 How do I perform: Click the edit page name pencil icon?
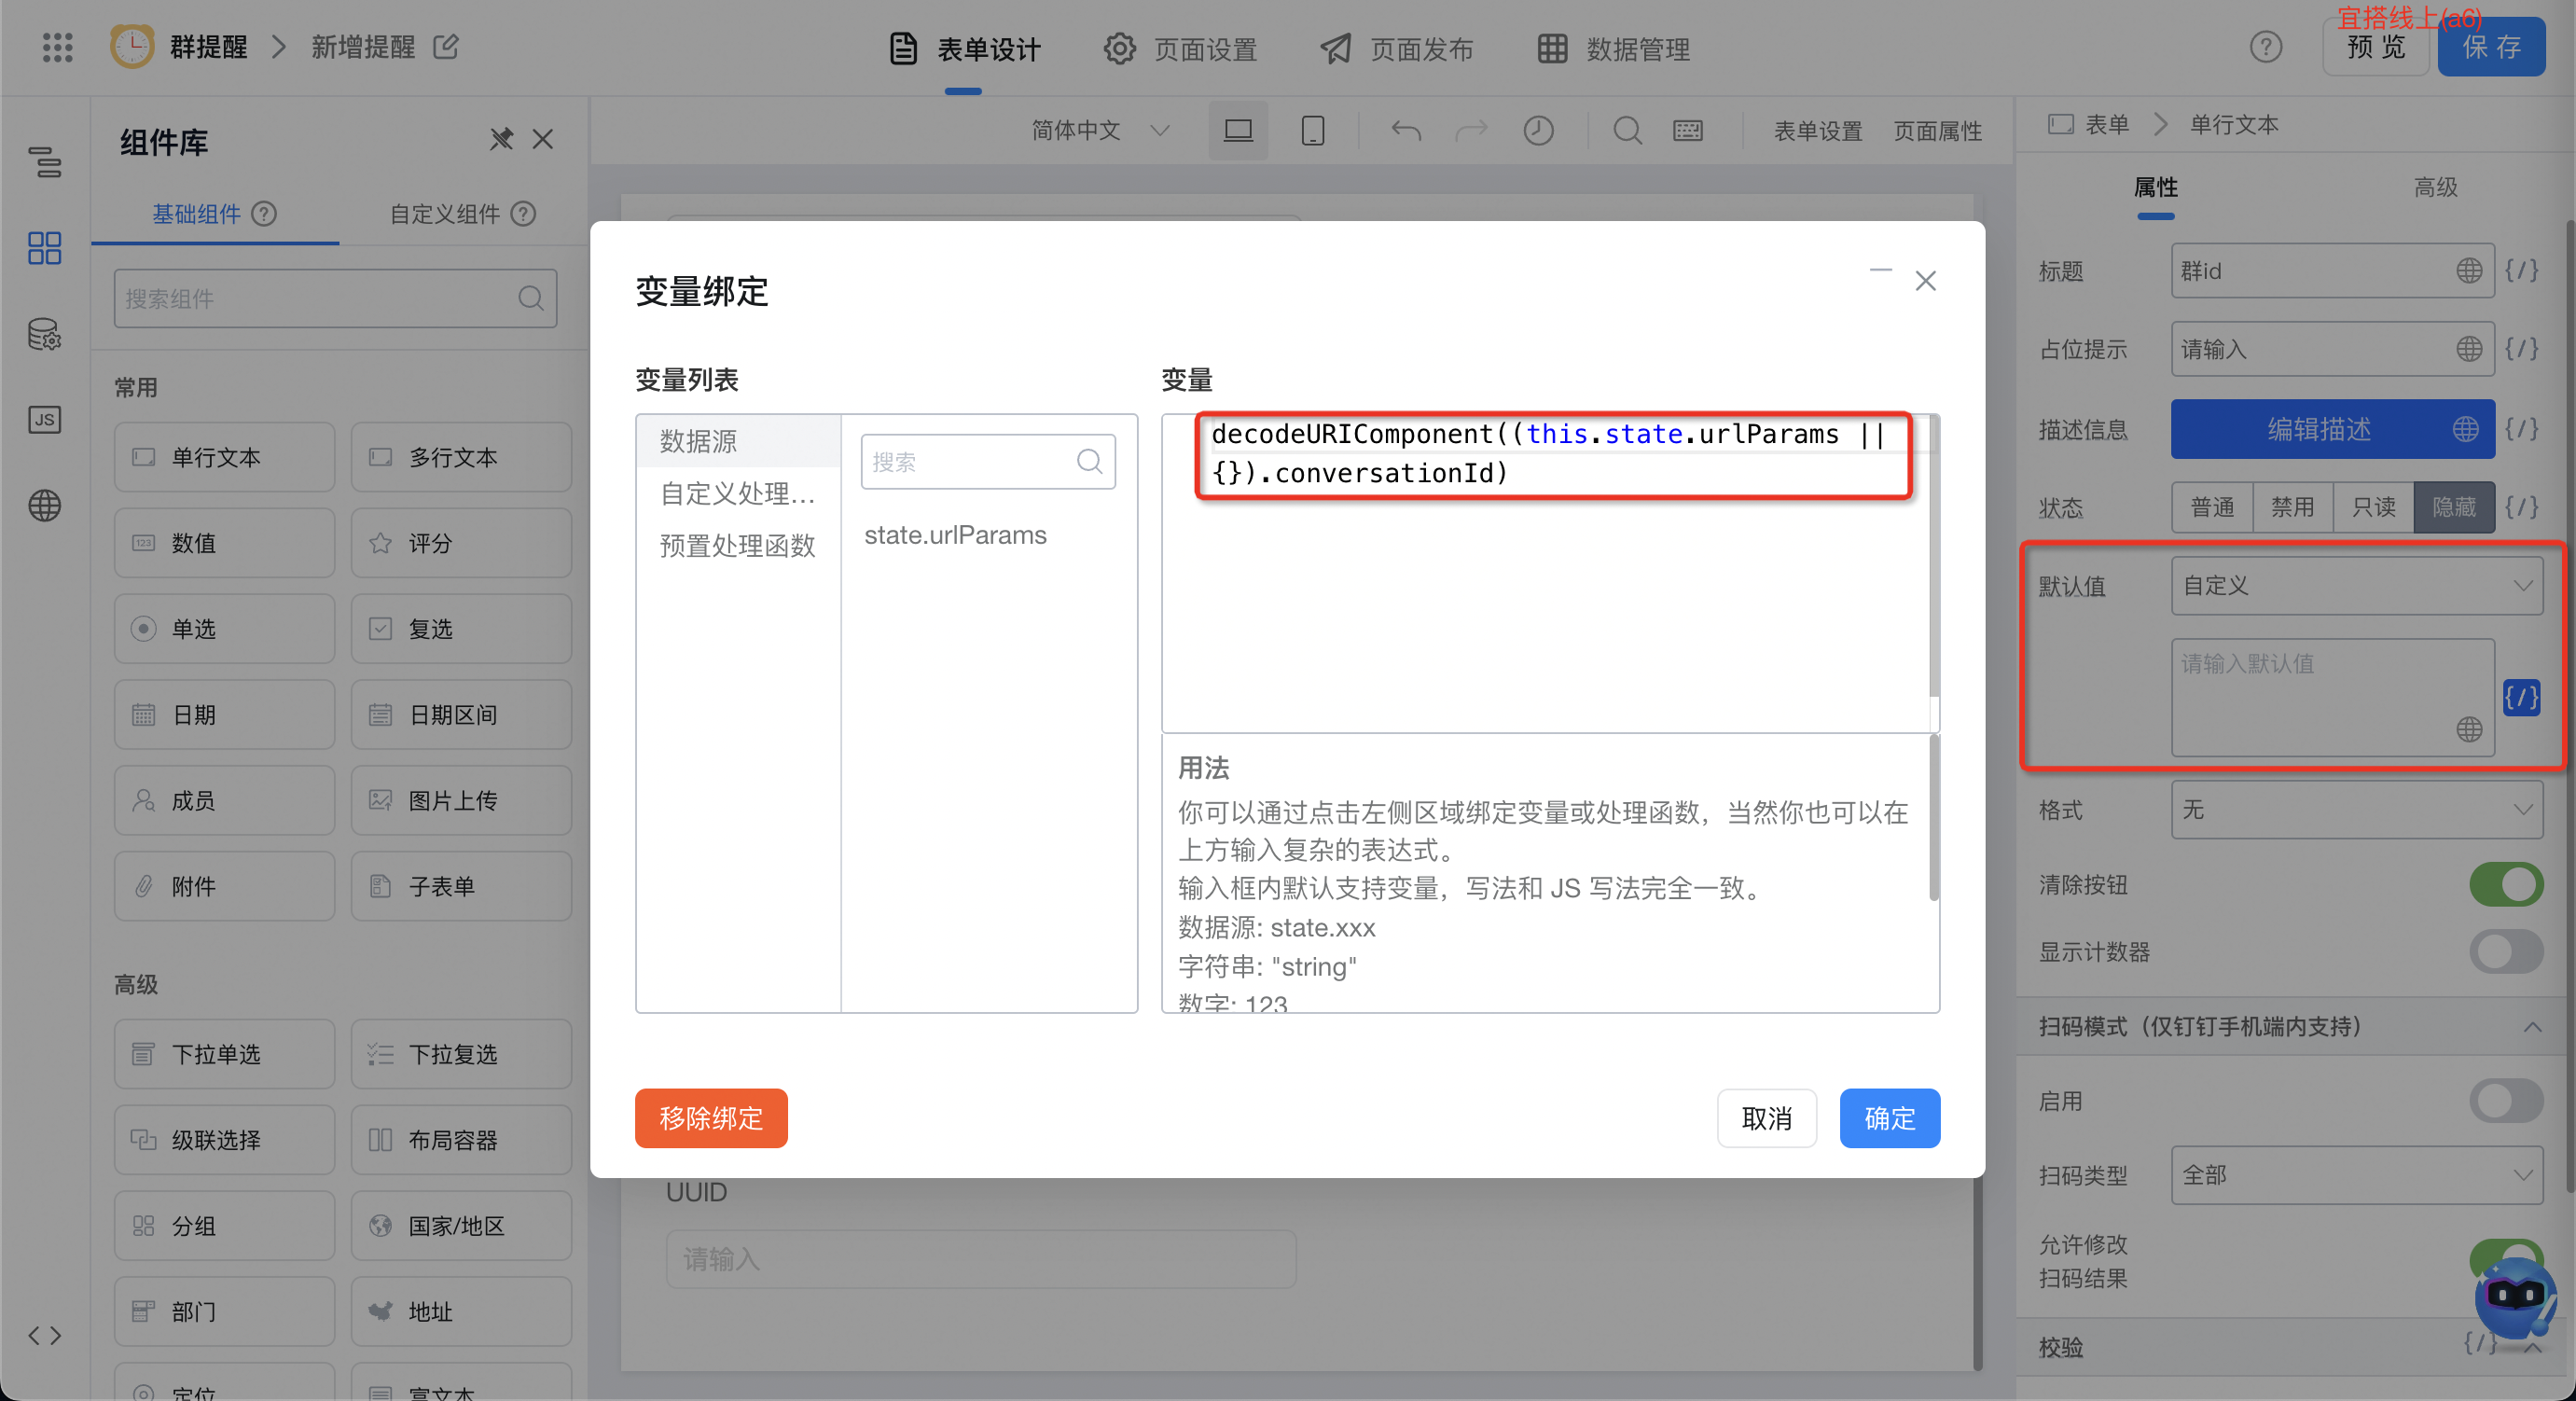(x=446, y=47)
